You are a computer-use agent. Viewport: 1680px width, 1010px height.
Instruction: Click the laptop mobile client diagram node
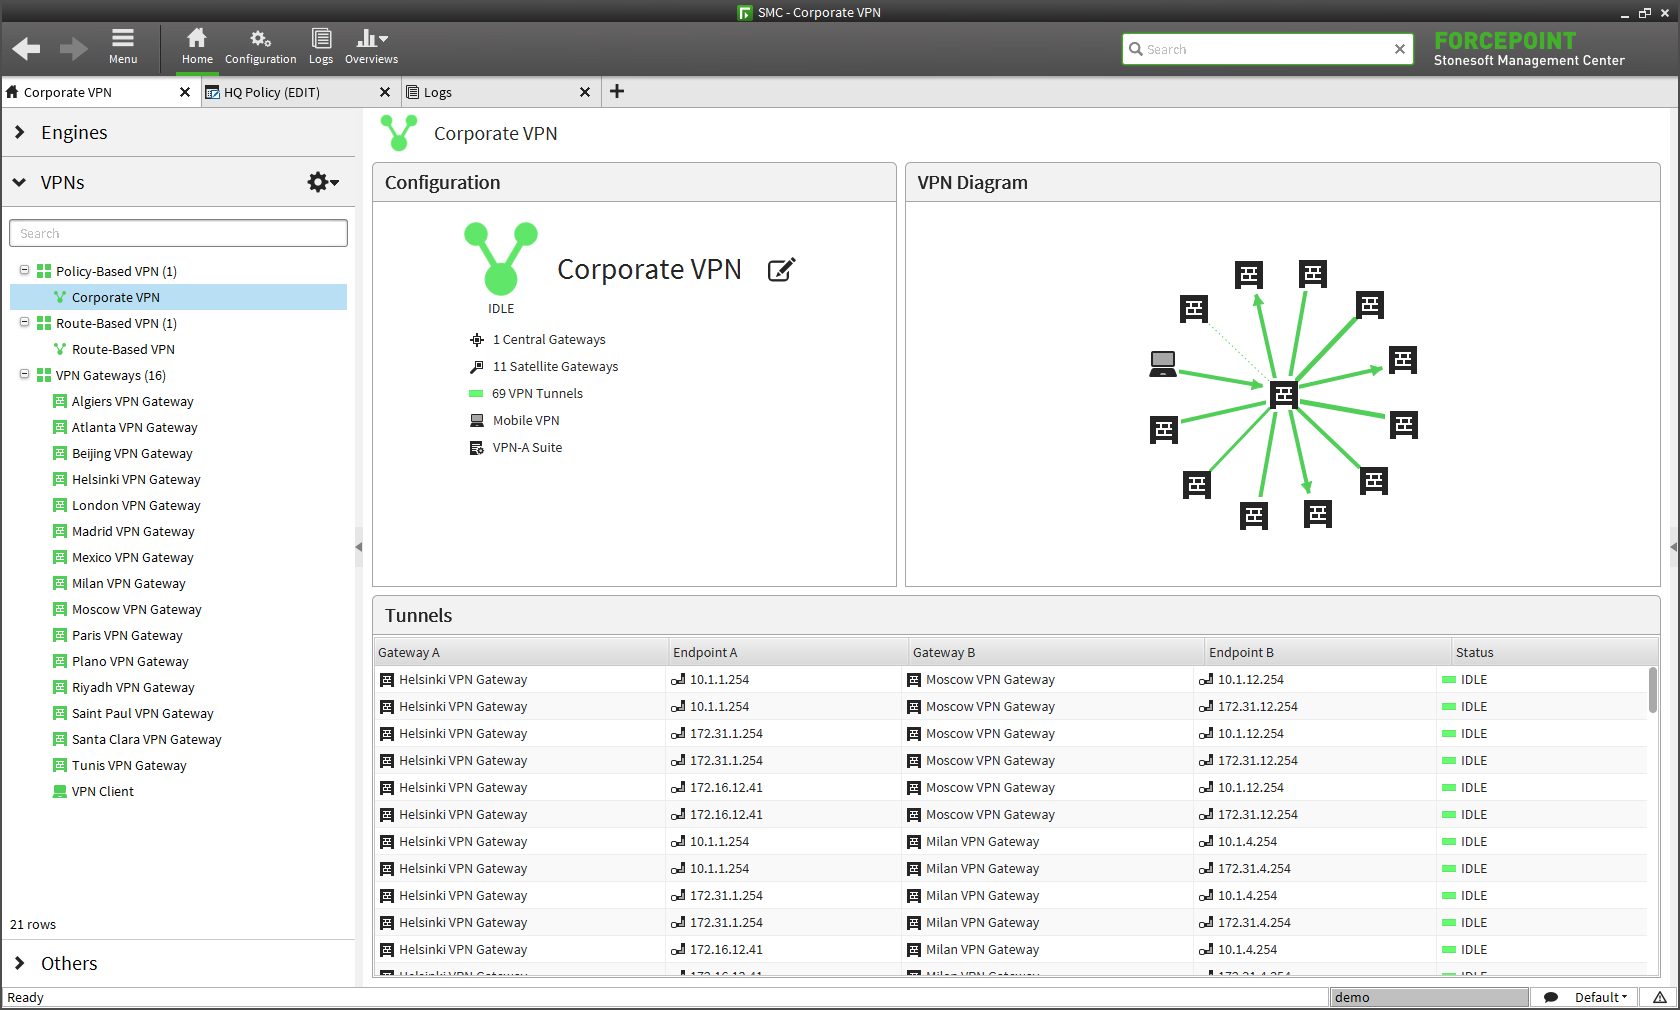(x=1163, y=364)
